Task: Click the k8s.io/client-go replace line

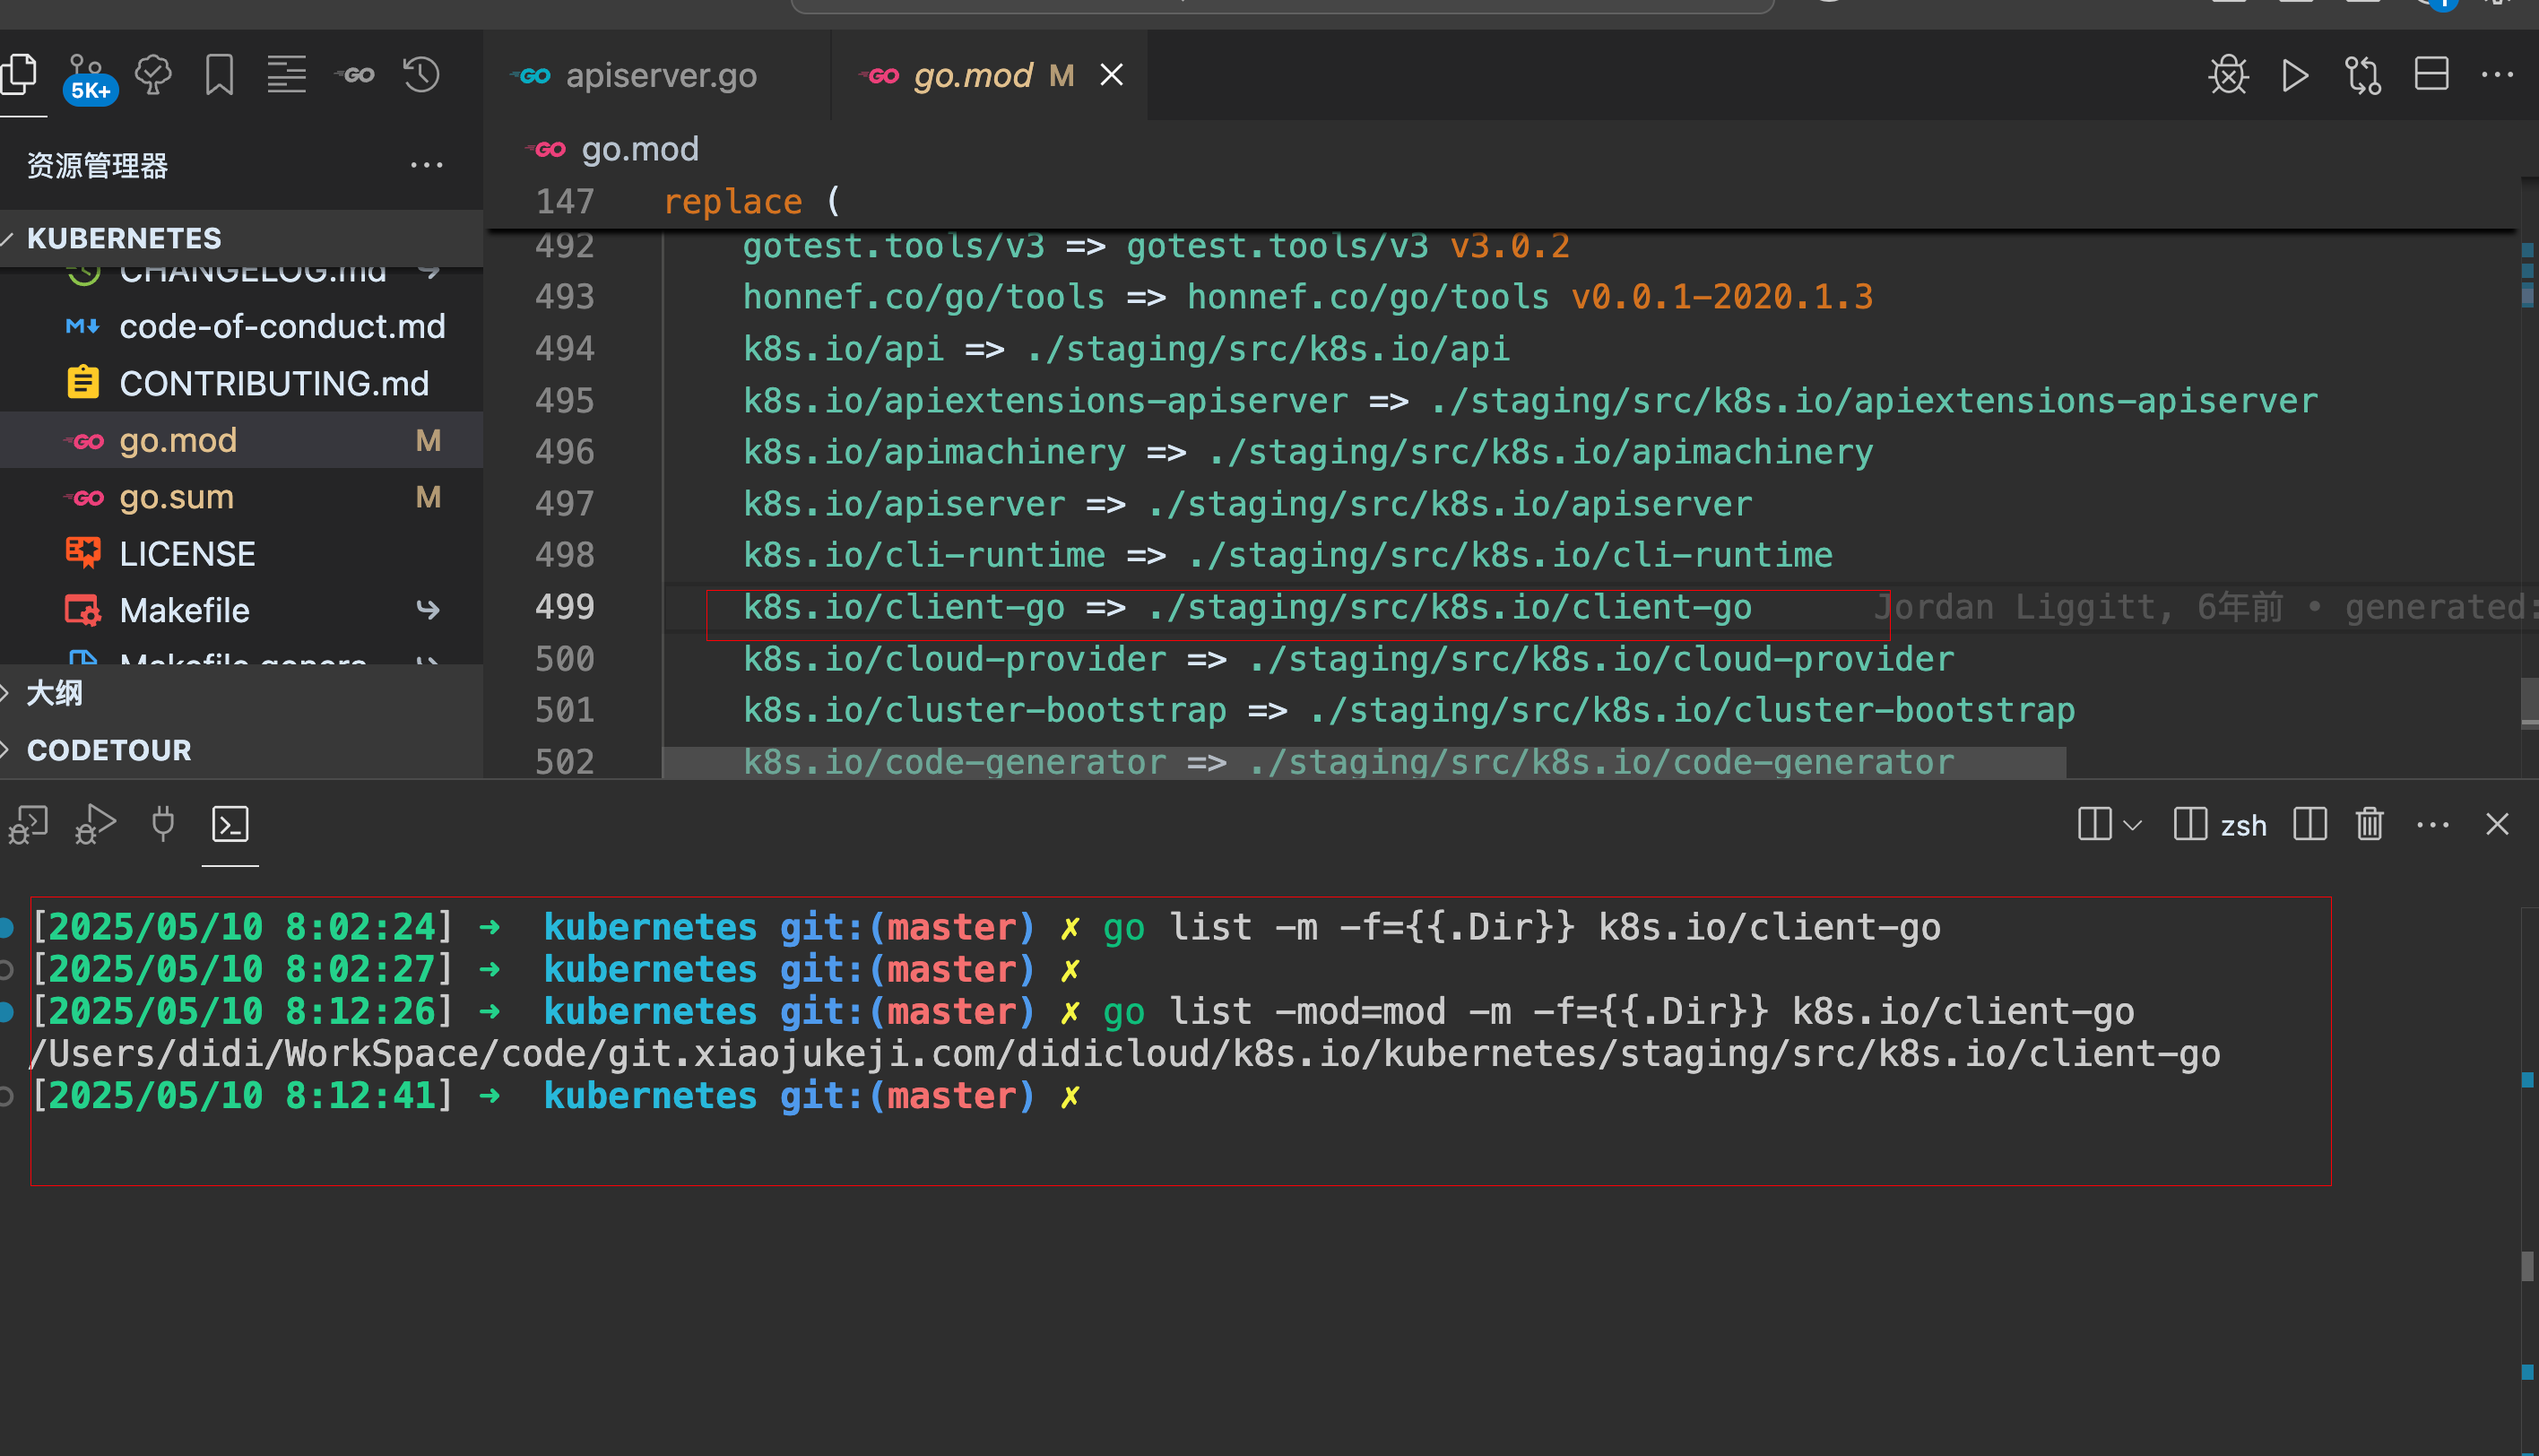Action: coord(1247,607)
